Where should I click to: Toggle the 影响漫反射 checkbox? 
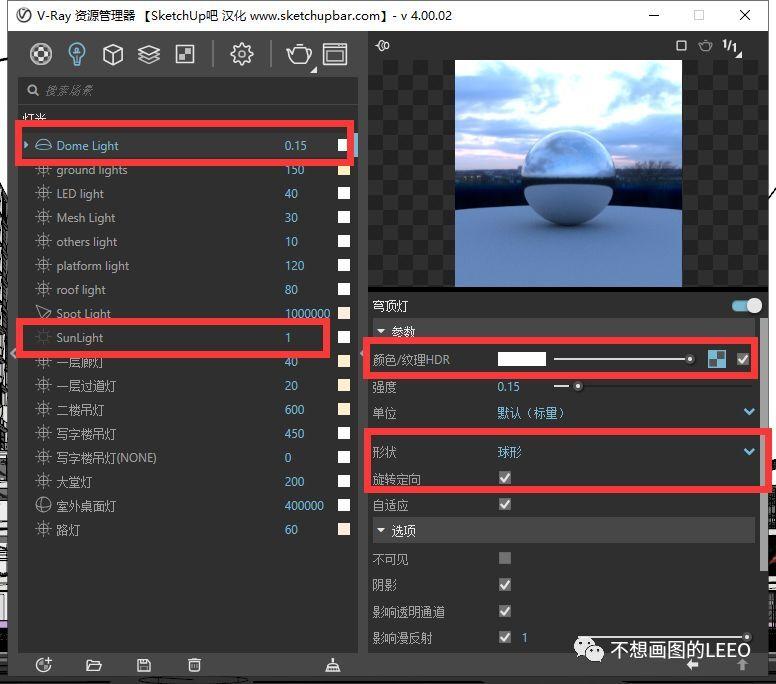pos(505,637)
